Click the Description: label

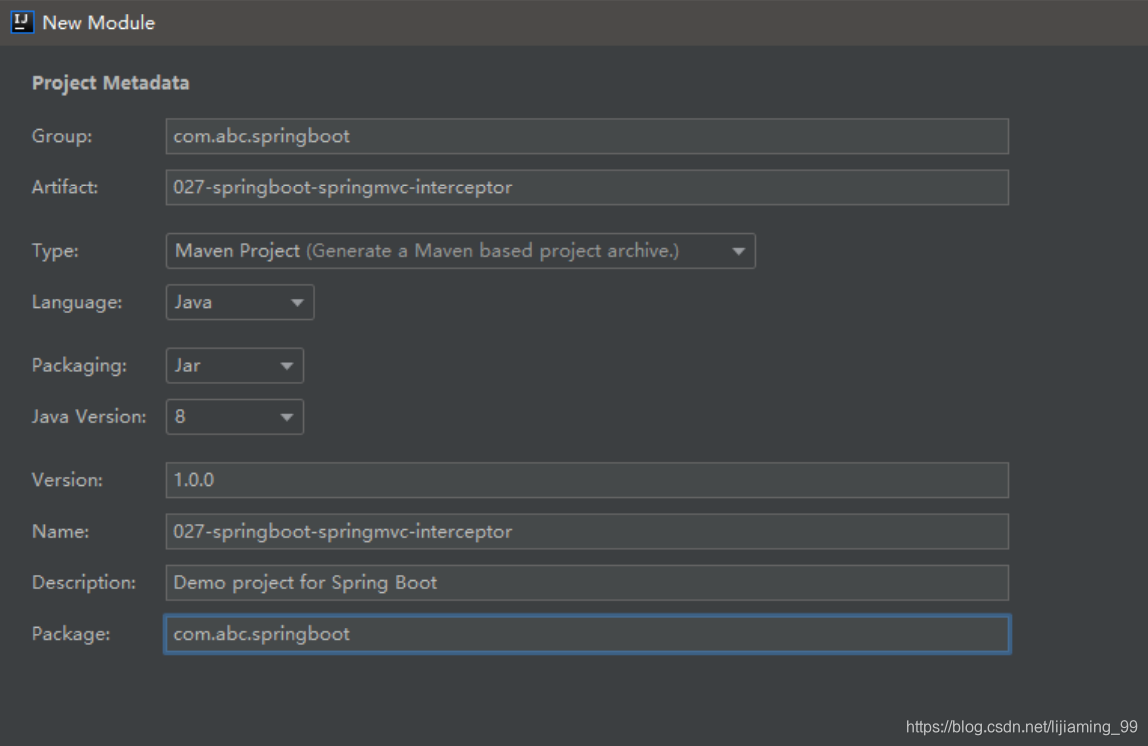click(x=83, y=583)
